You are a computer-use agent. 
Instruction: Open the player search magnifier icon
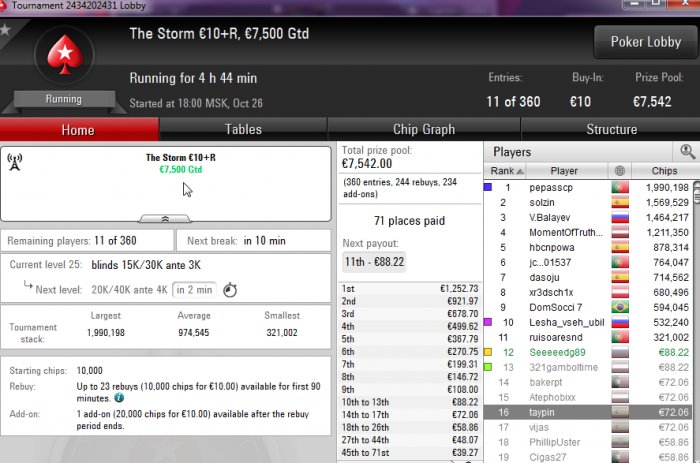point(687,152)
